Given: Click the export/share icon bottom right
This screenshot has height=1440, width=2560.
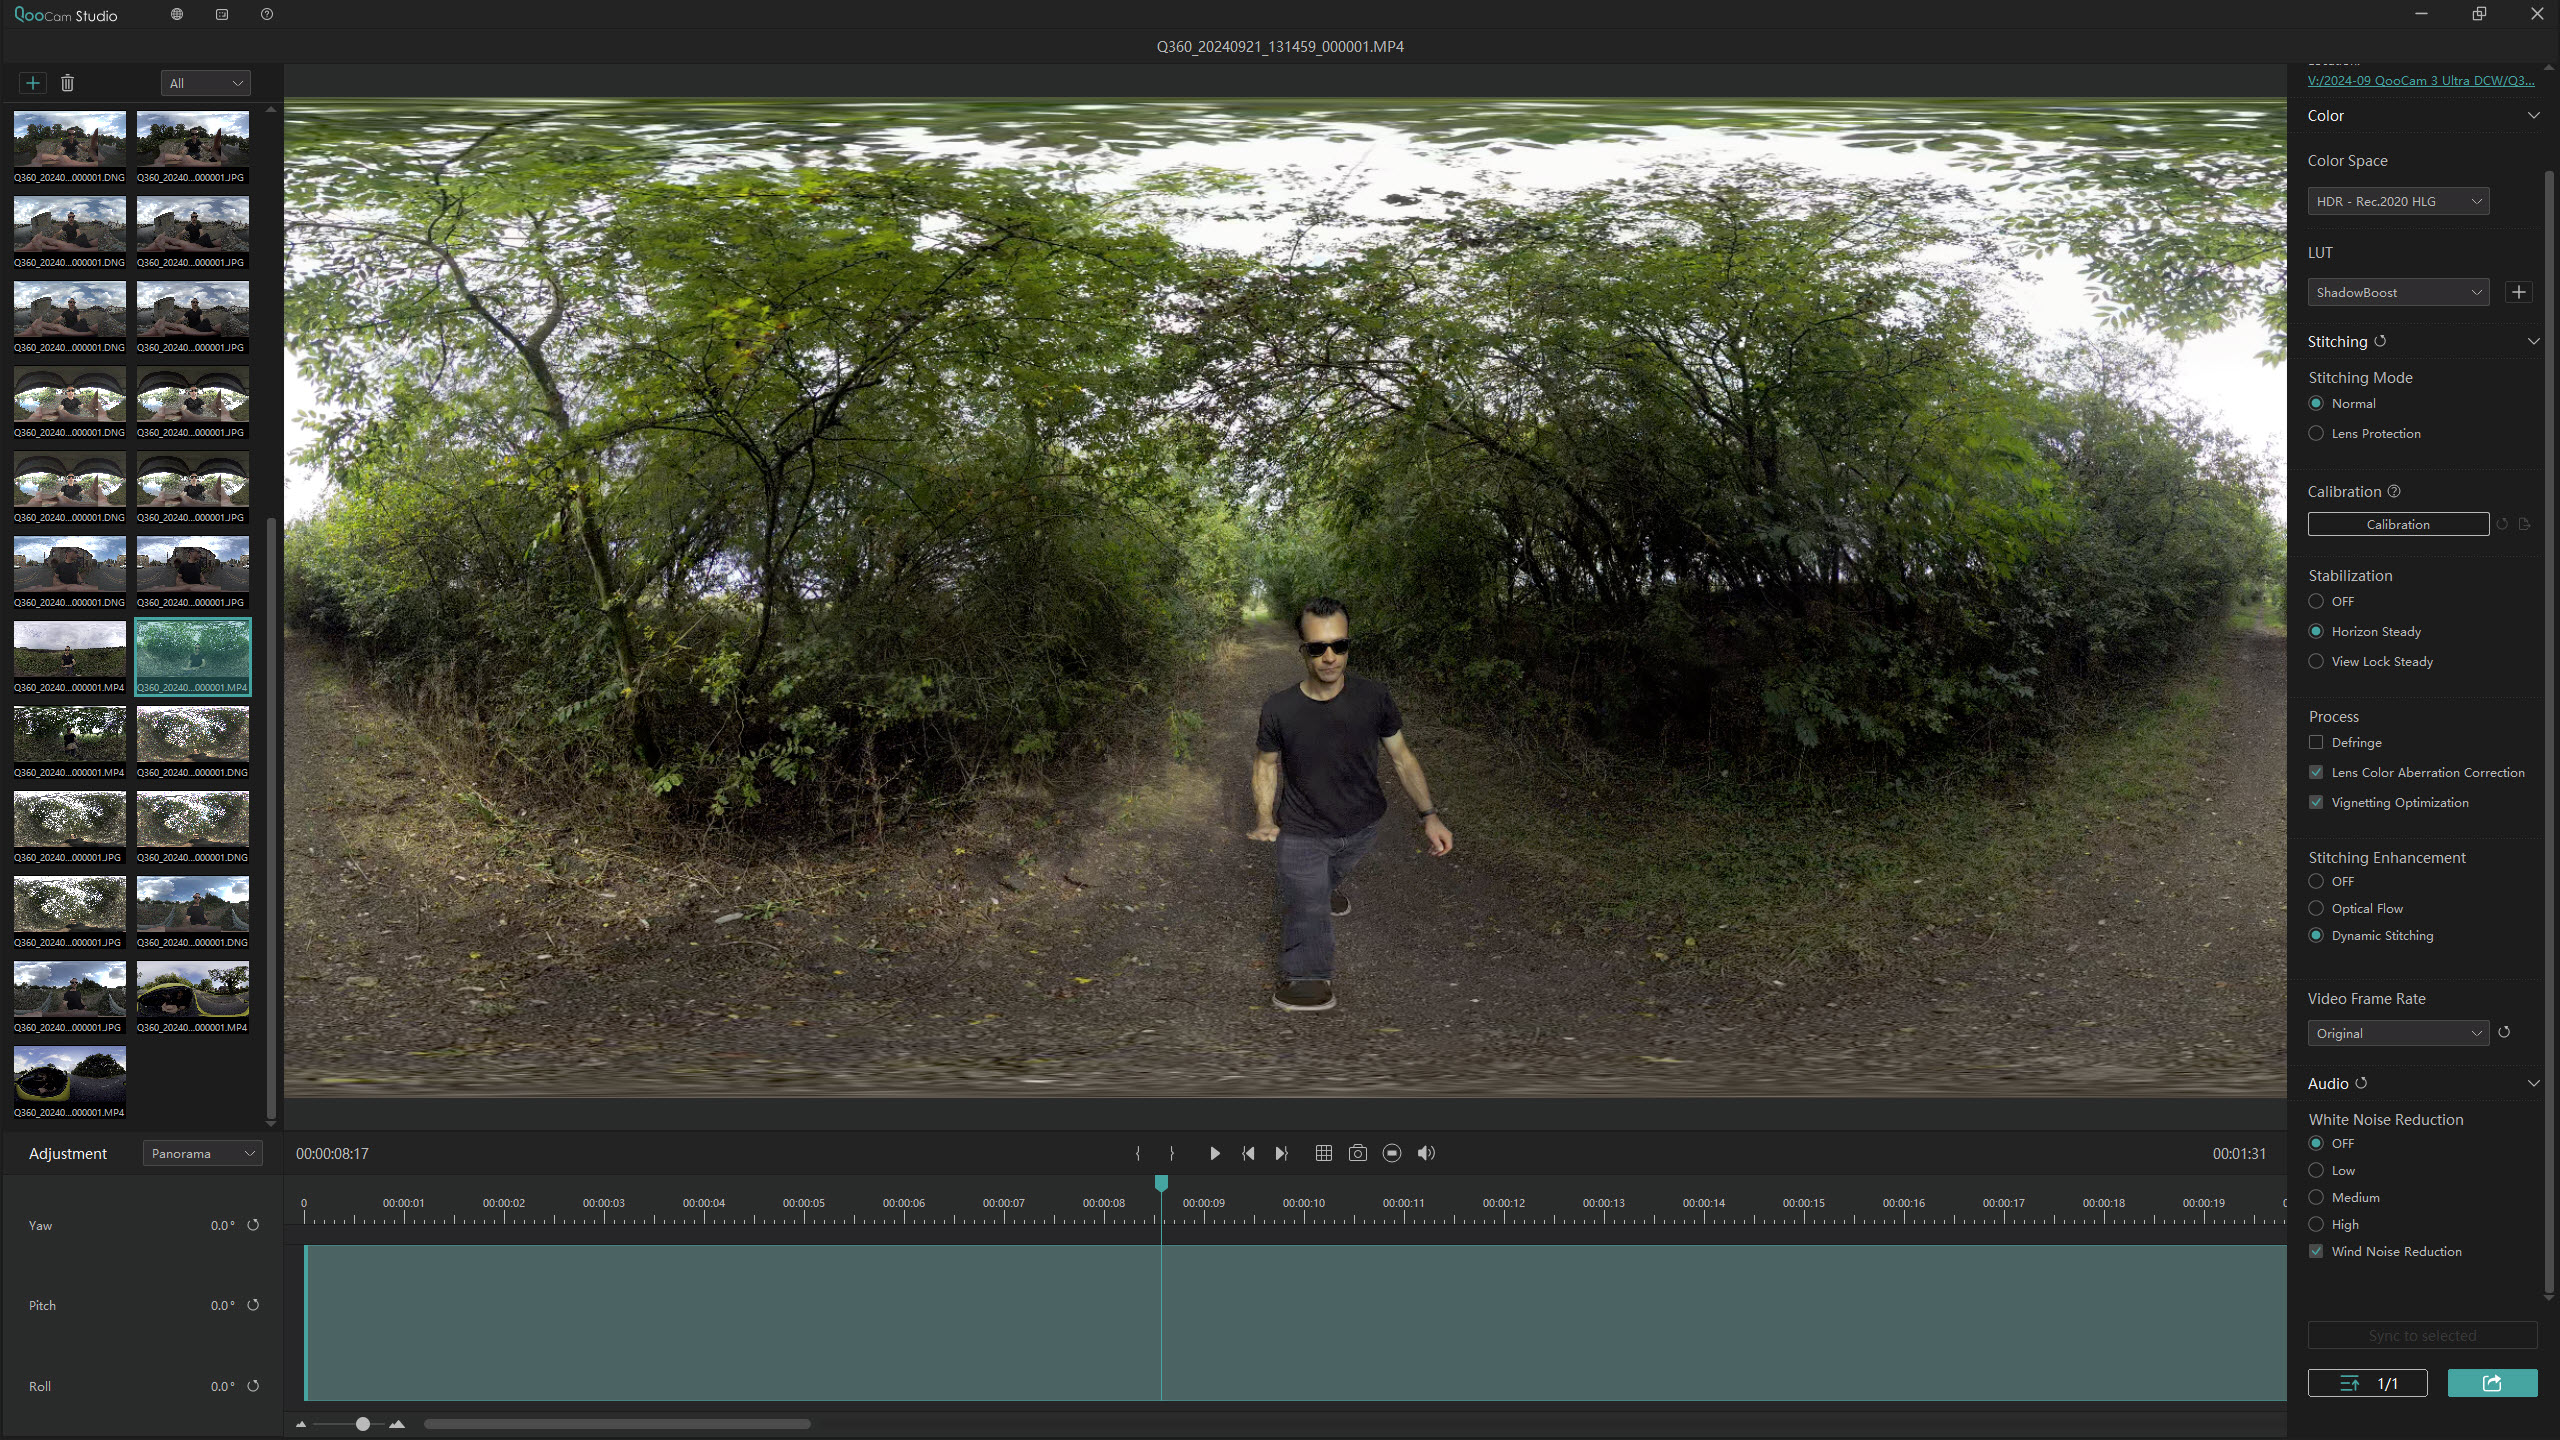Looking at the screenshot, I should [2491, 1382].
